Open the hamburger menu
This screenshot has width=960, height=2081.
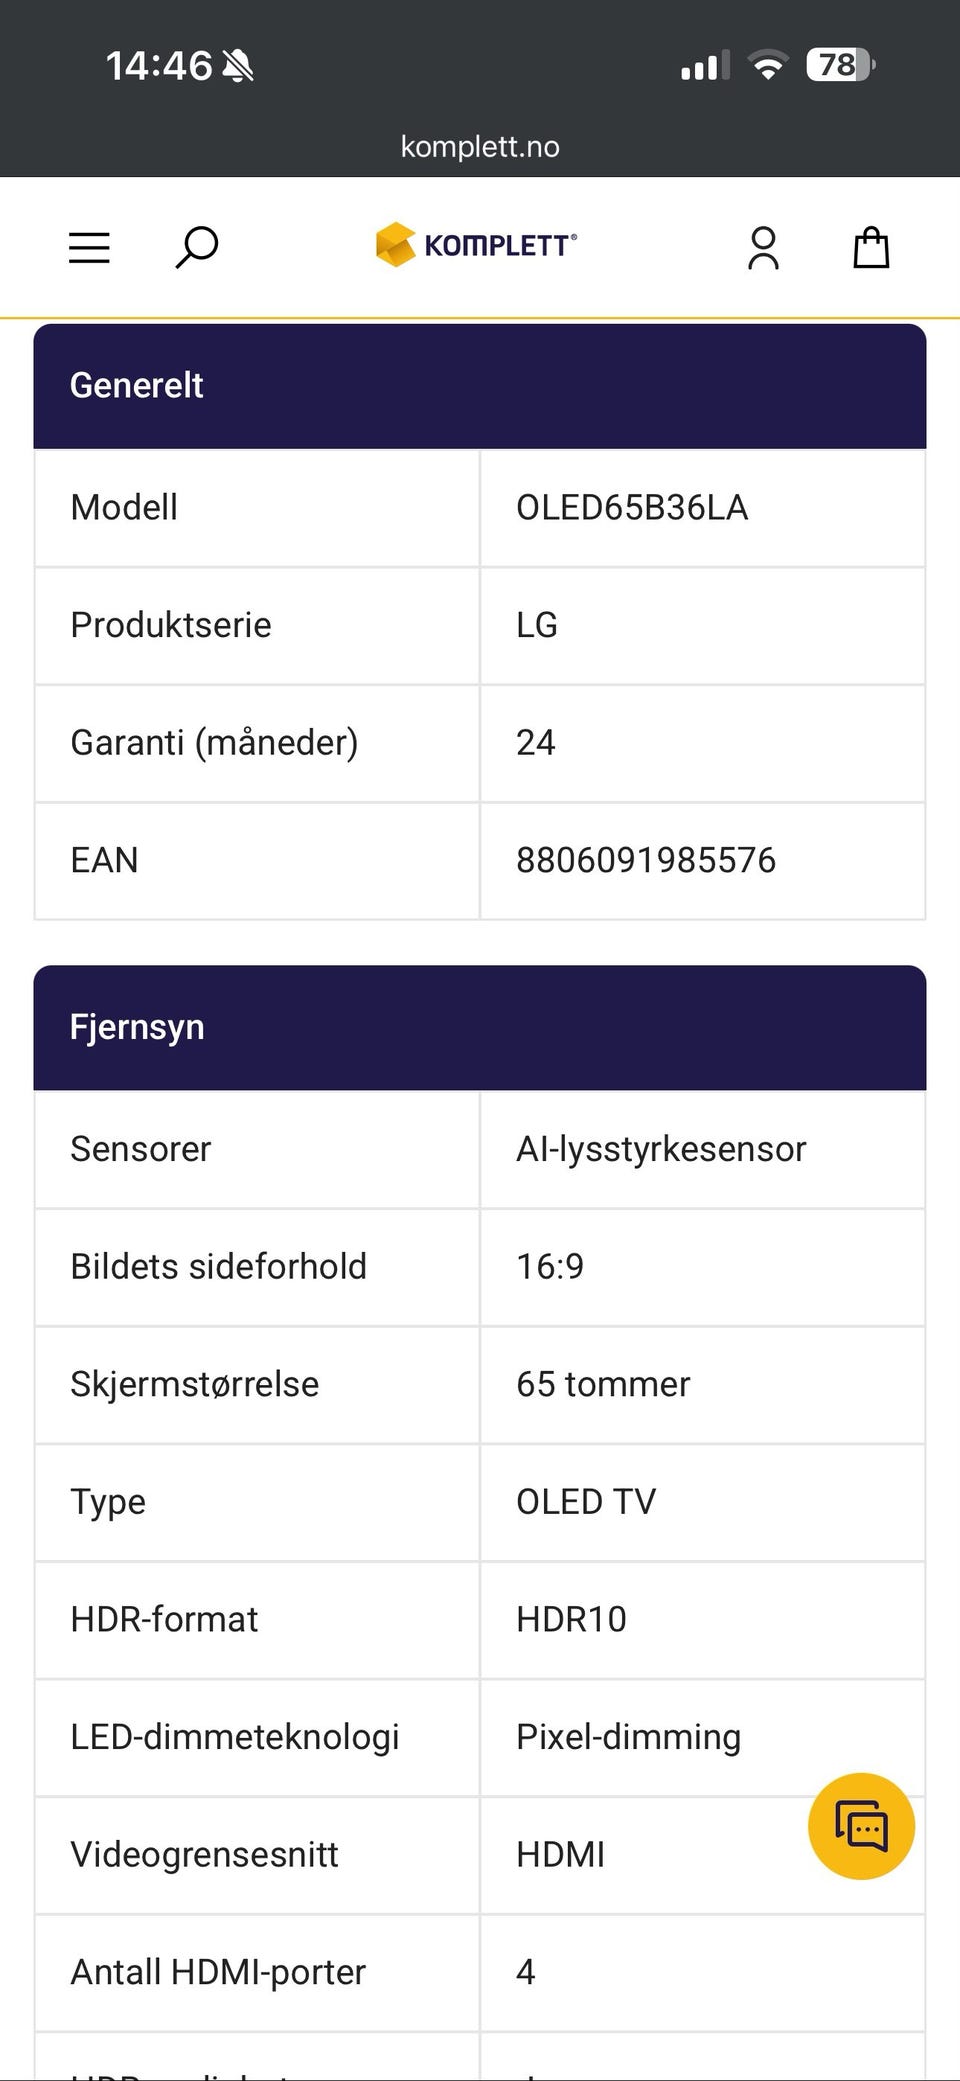click(89, 247)
